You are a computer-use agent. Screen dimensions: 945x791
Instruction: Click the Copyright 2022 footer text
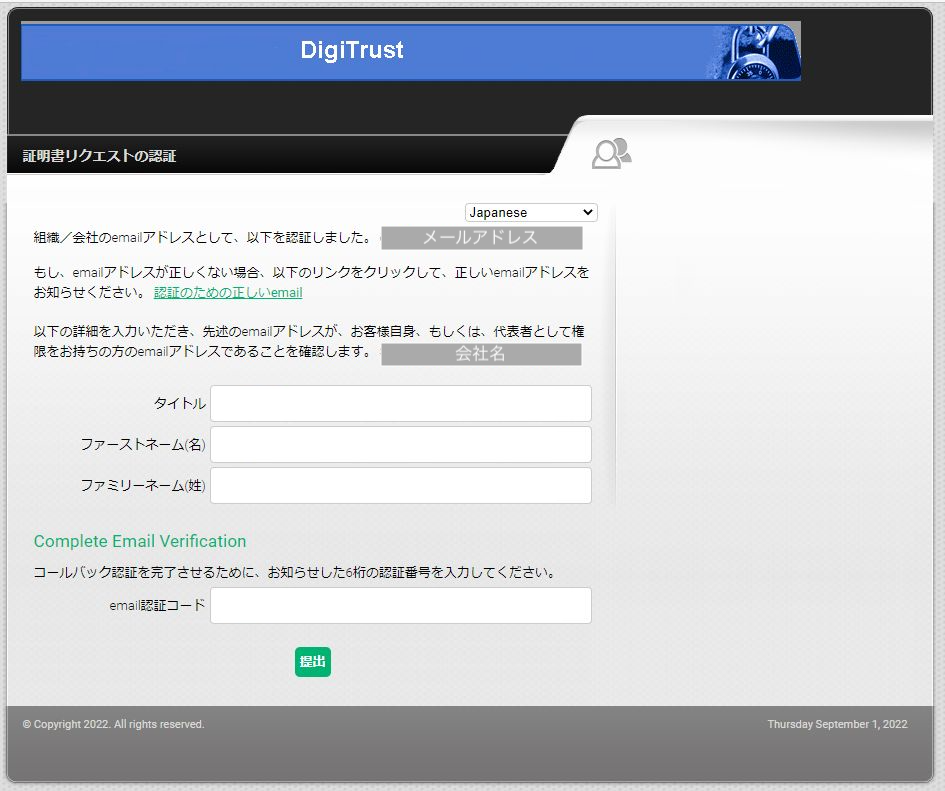pos(113,724)
